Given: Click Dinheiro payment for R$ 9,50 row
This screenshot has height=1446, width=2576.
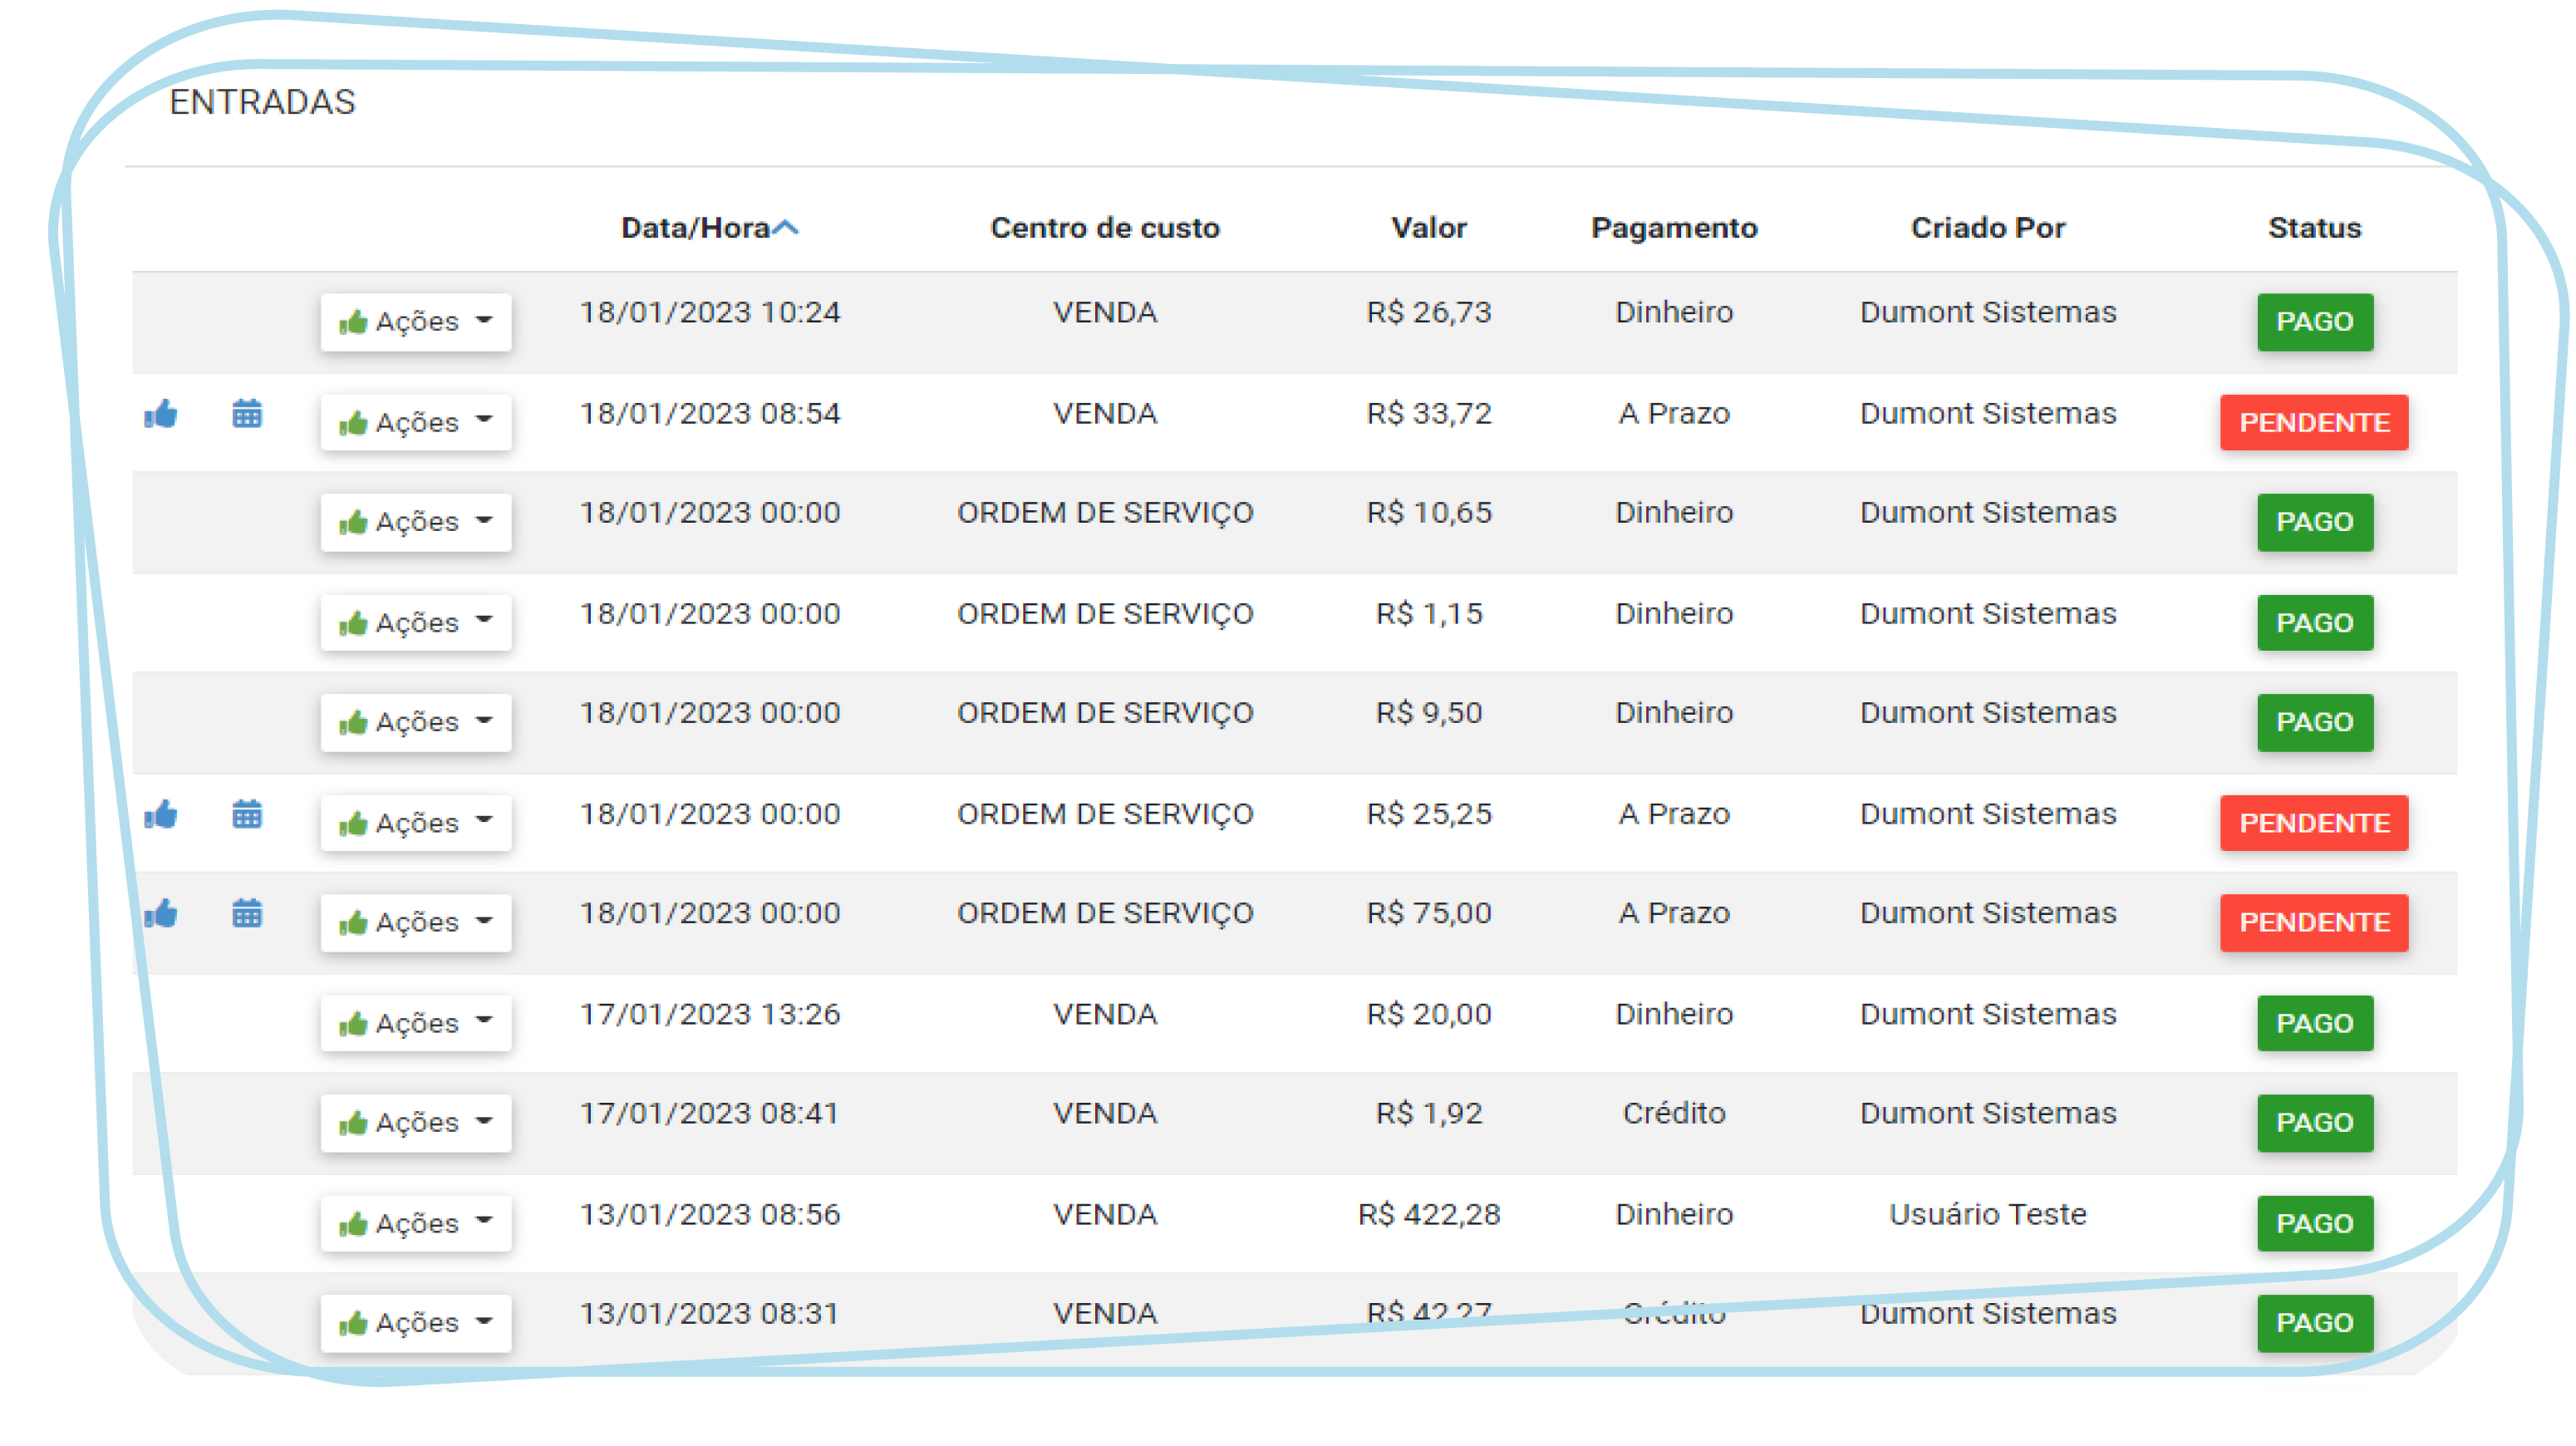Looking at the screenshot, I should [1674, 712].
